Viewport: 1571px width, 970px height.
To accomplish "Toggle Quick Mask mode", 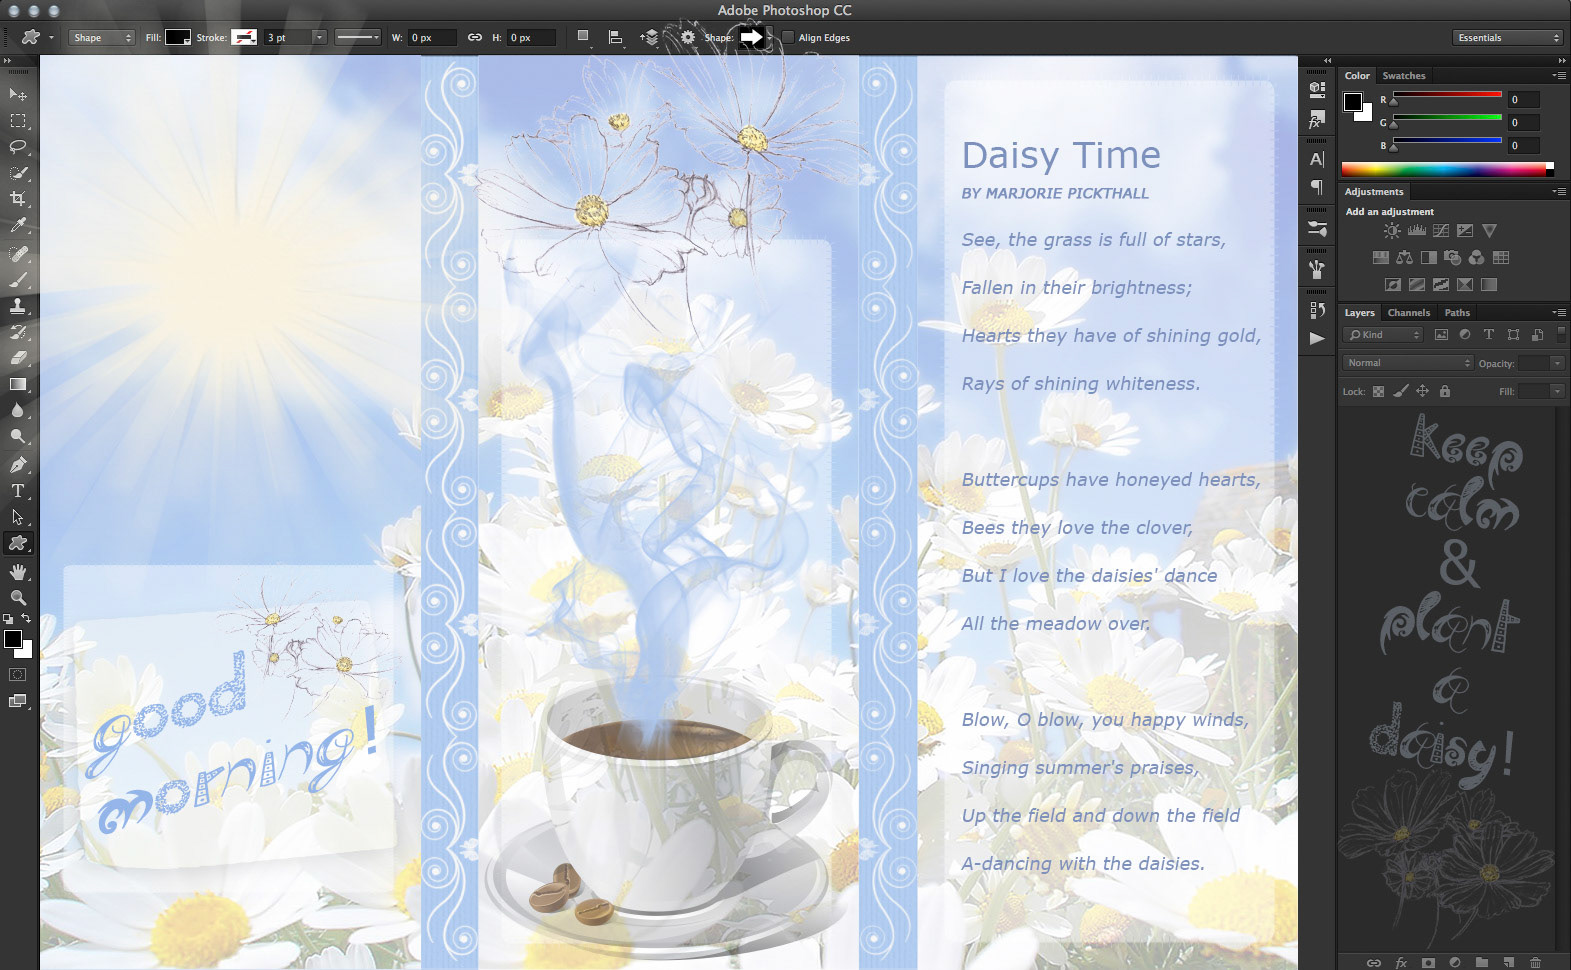I will point(18,675).
